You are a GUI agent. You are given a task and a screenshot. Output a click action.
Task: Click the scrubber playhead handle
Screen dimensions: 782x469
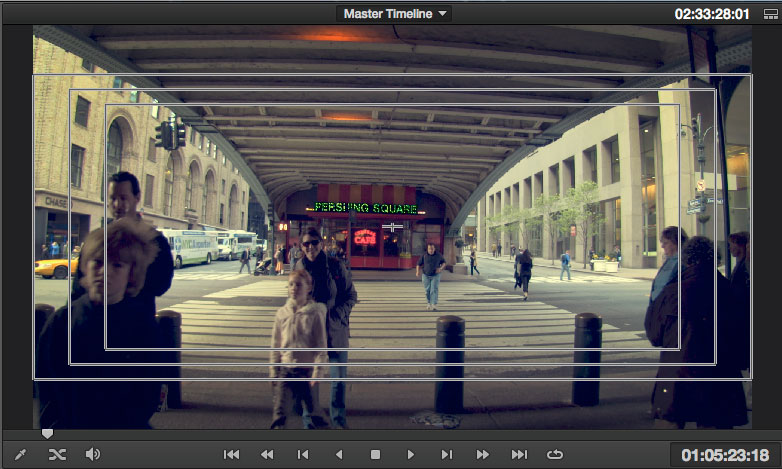coord(47,434)
